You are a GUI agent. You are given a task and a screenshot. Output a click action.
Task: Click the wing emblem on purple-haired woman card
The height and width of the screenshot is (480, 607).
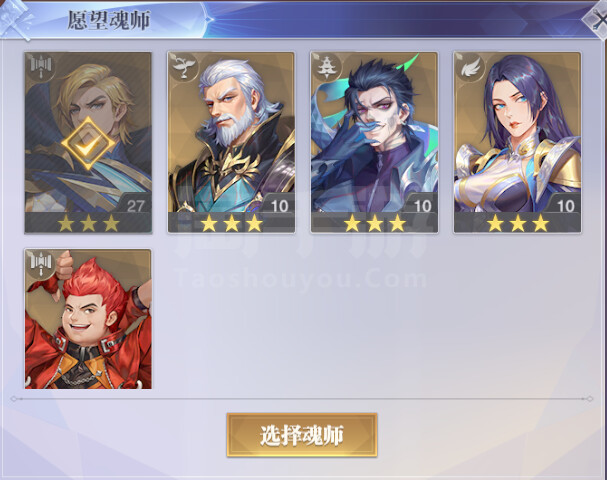coord(470,67)
